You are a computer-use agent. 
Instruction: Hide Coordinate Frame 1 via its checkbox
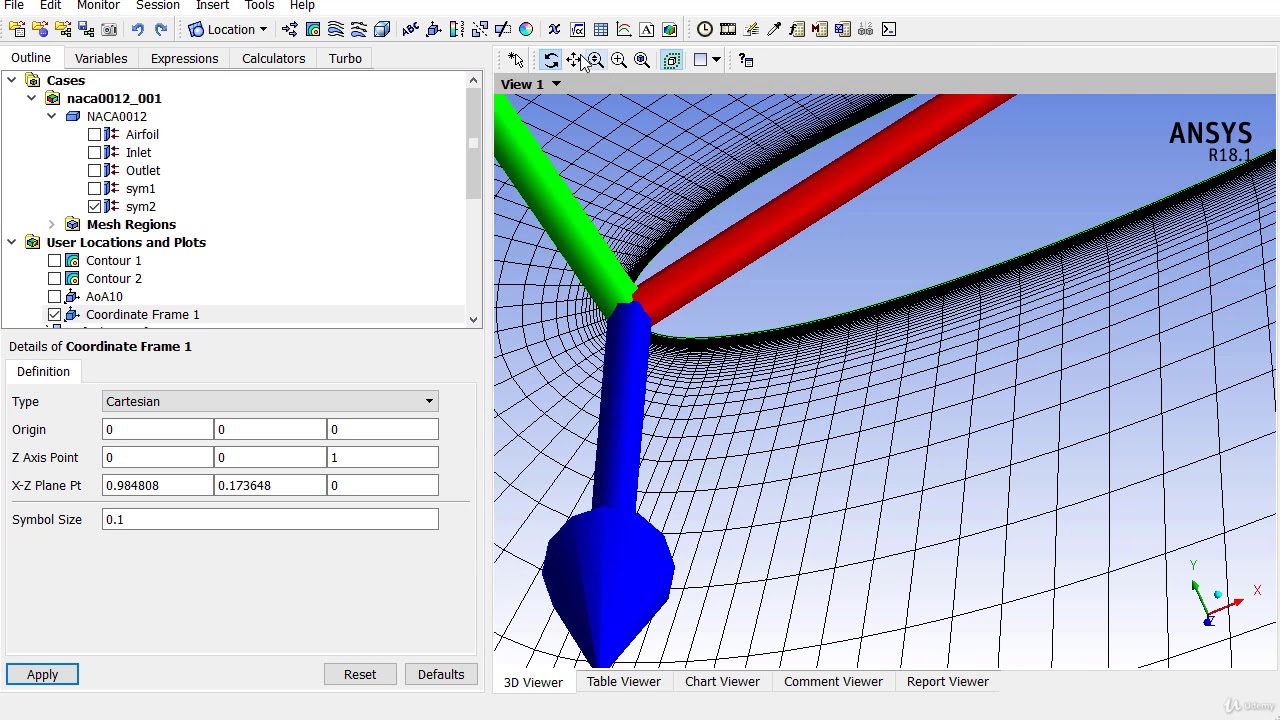point(54,314)
